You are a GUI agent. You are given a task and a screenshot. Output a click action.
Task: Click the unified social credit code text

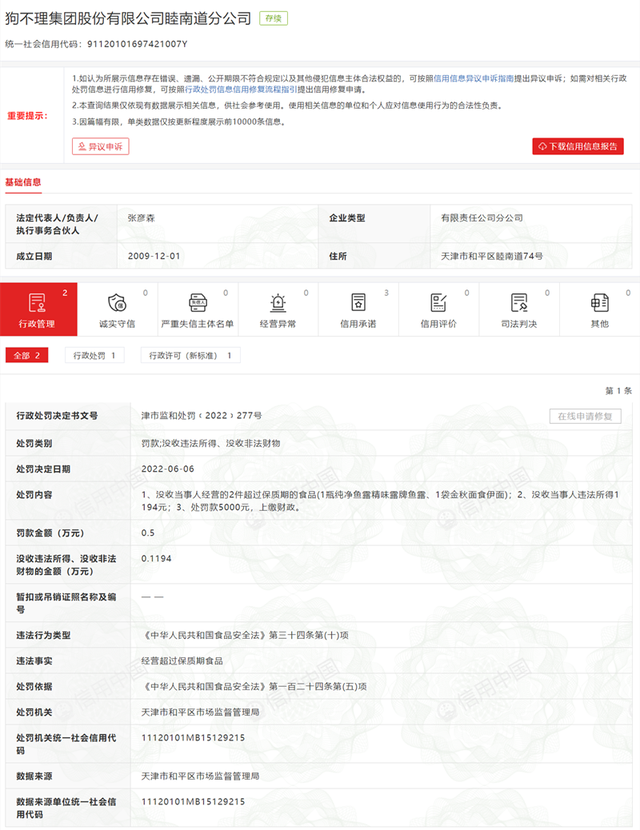[96, 44]
